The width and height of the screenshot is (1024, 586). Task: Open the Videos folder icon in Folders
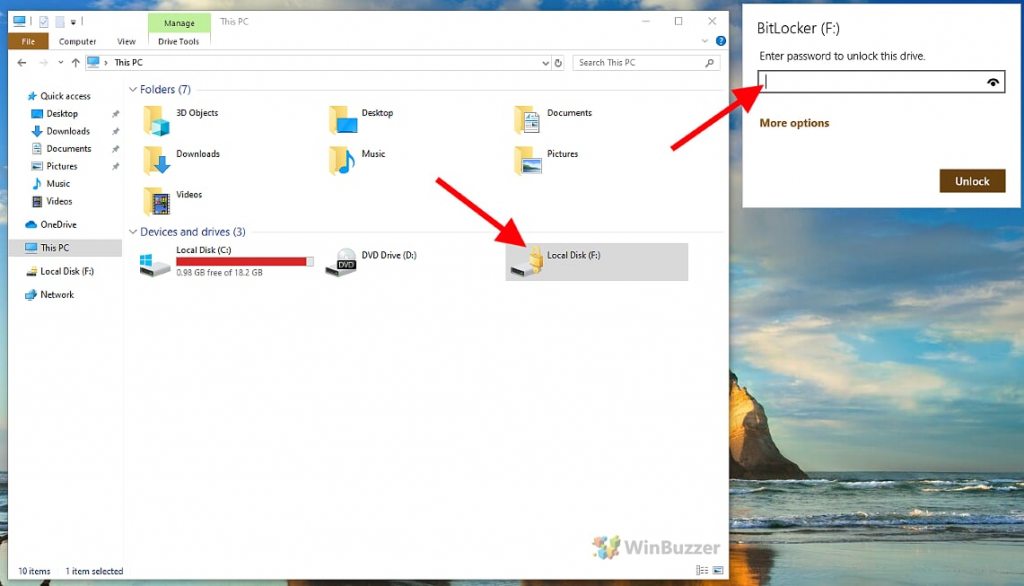pyautogui.click(x=156, y=201)
